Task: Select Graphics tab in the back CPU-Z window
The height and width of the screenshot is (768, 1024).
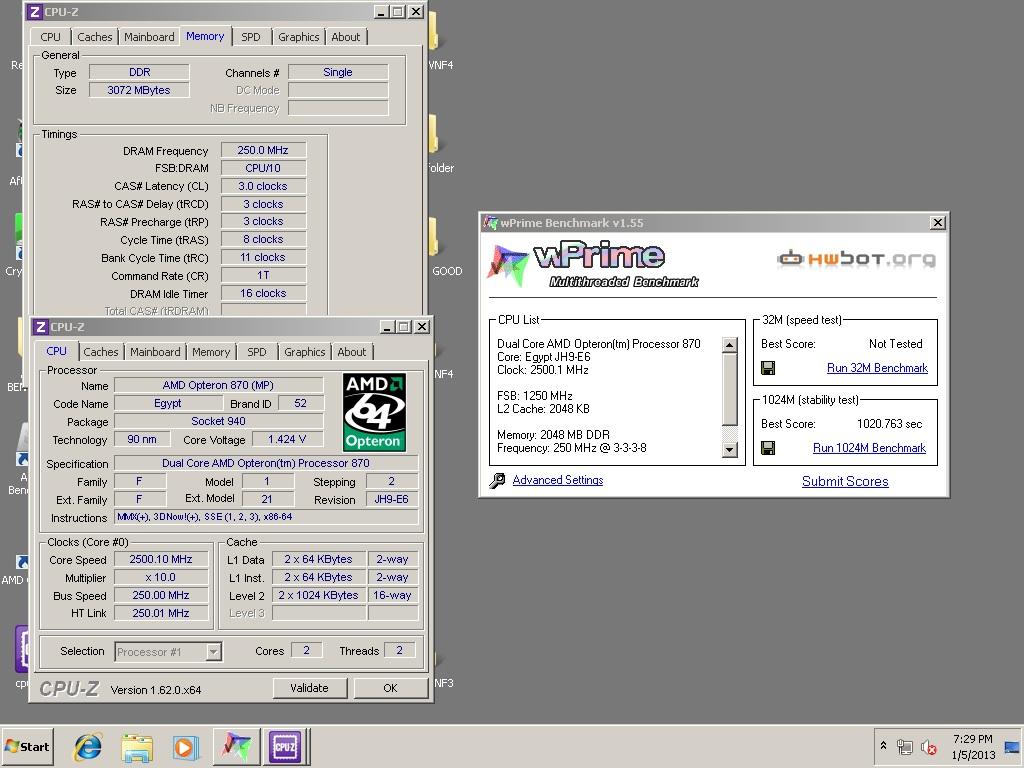Action: (298, 37)
